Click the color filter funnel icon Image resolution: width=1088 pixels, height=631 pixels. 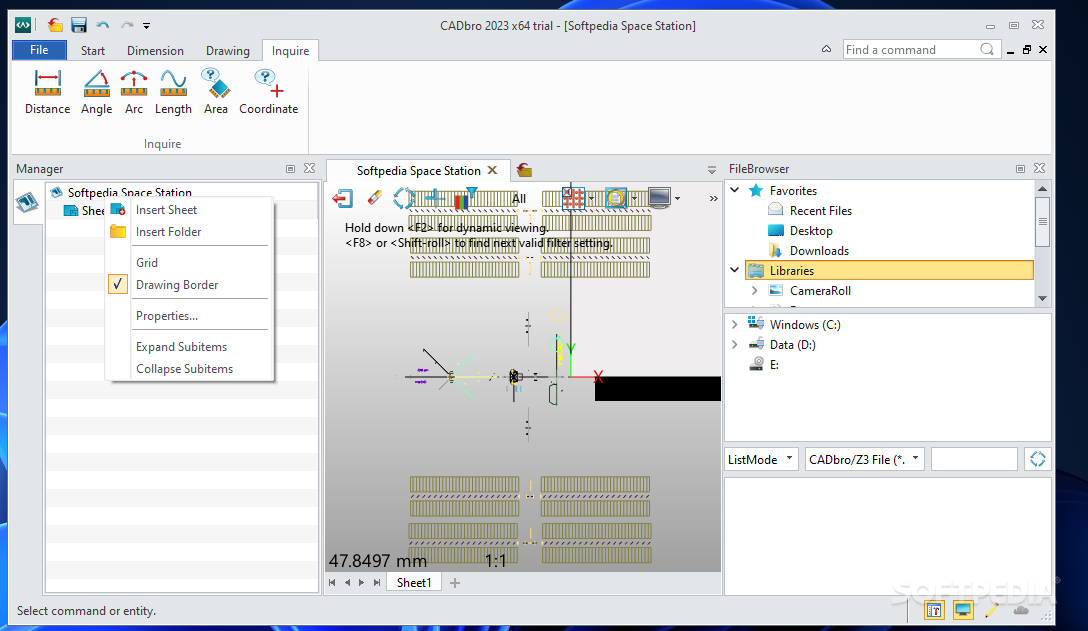(x=465, y=198)
